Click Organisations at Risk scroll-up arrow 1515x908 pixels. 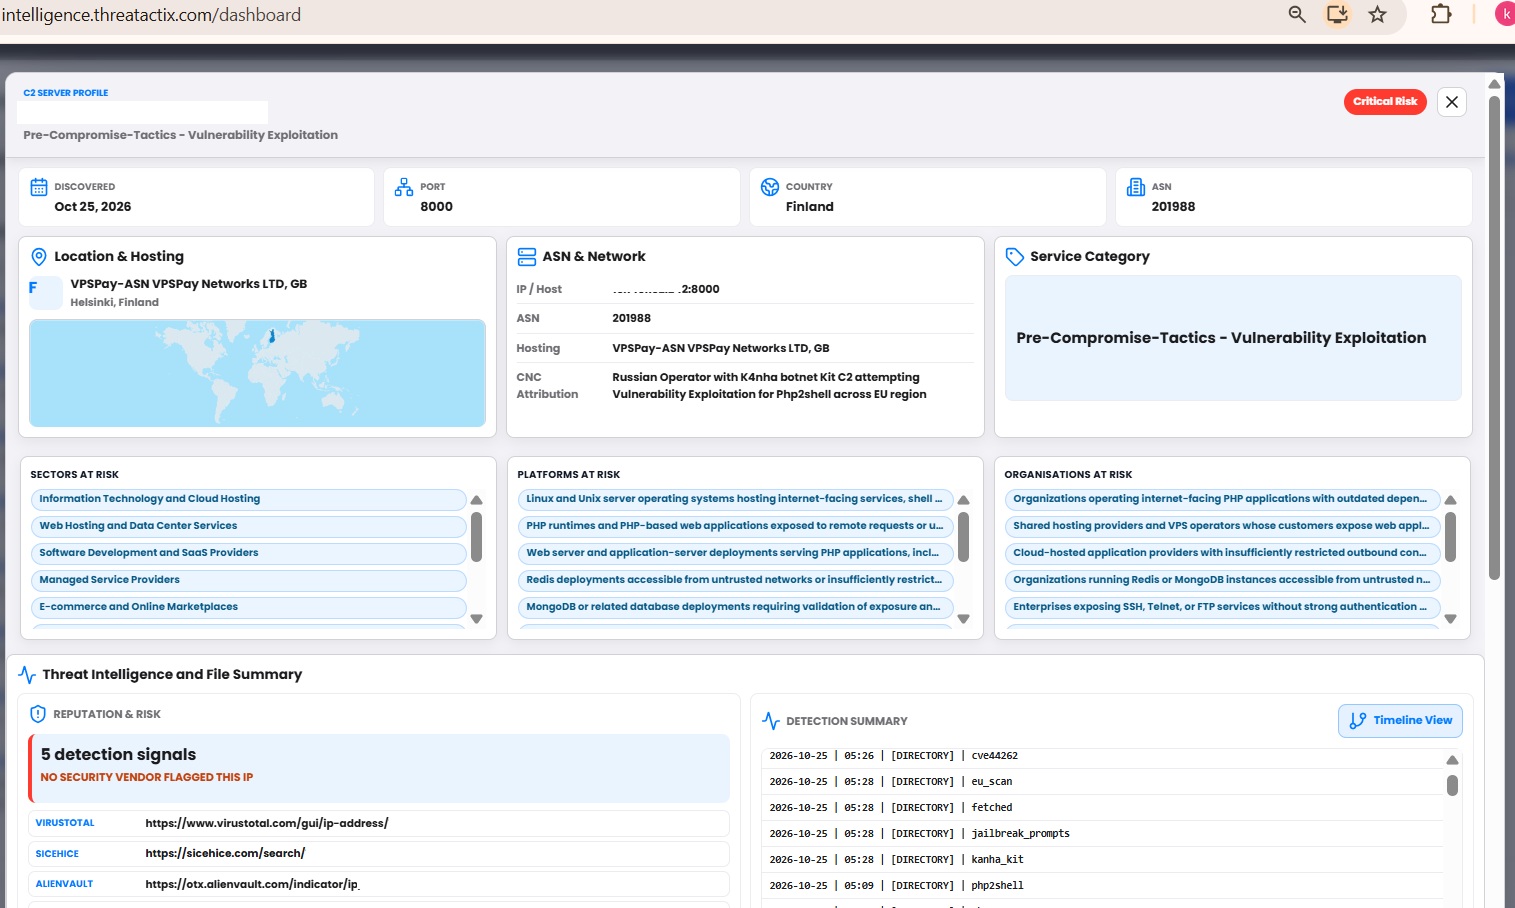click(x=1451, y=500)
